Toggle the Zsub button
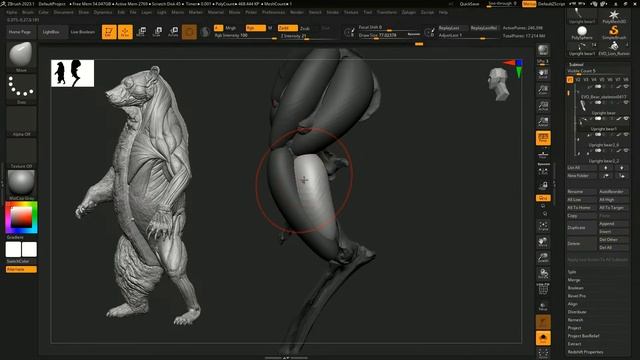Viewport: 640px width, 360px height. (x=305, y=29)
